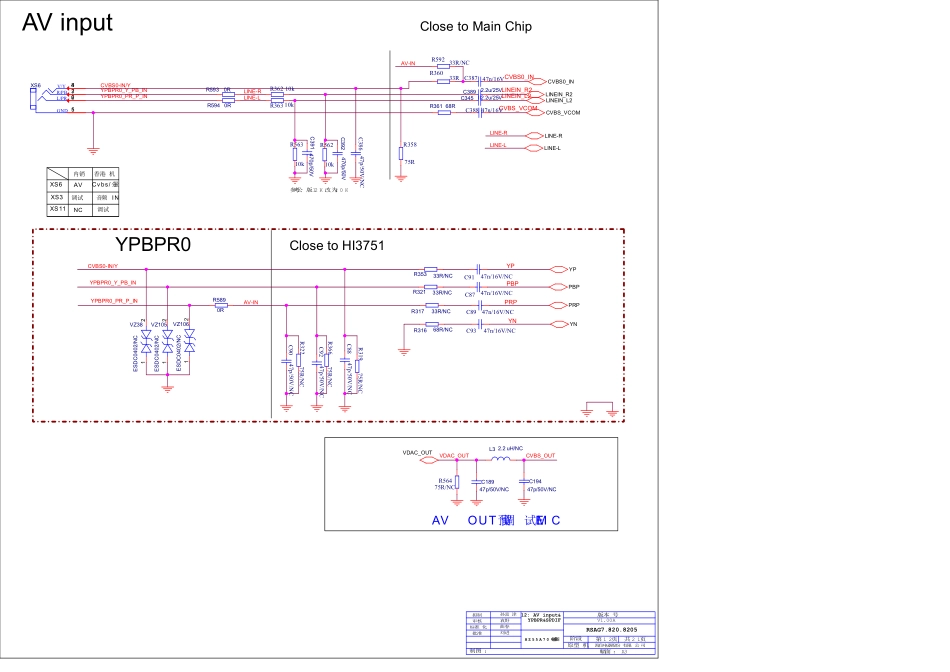The width and height of the screenshot is (950, 672).
Task: Click the CVBS_OUT net label
Action: pos(540,456)
